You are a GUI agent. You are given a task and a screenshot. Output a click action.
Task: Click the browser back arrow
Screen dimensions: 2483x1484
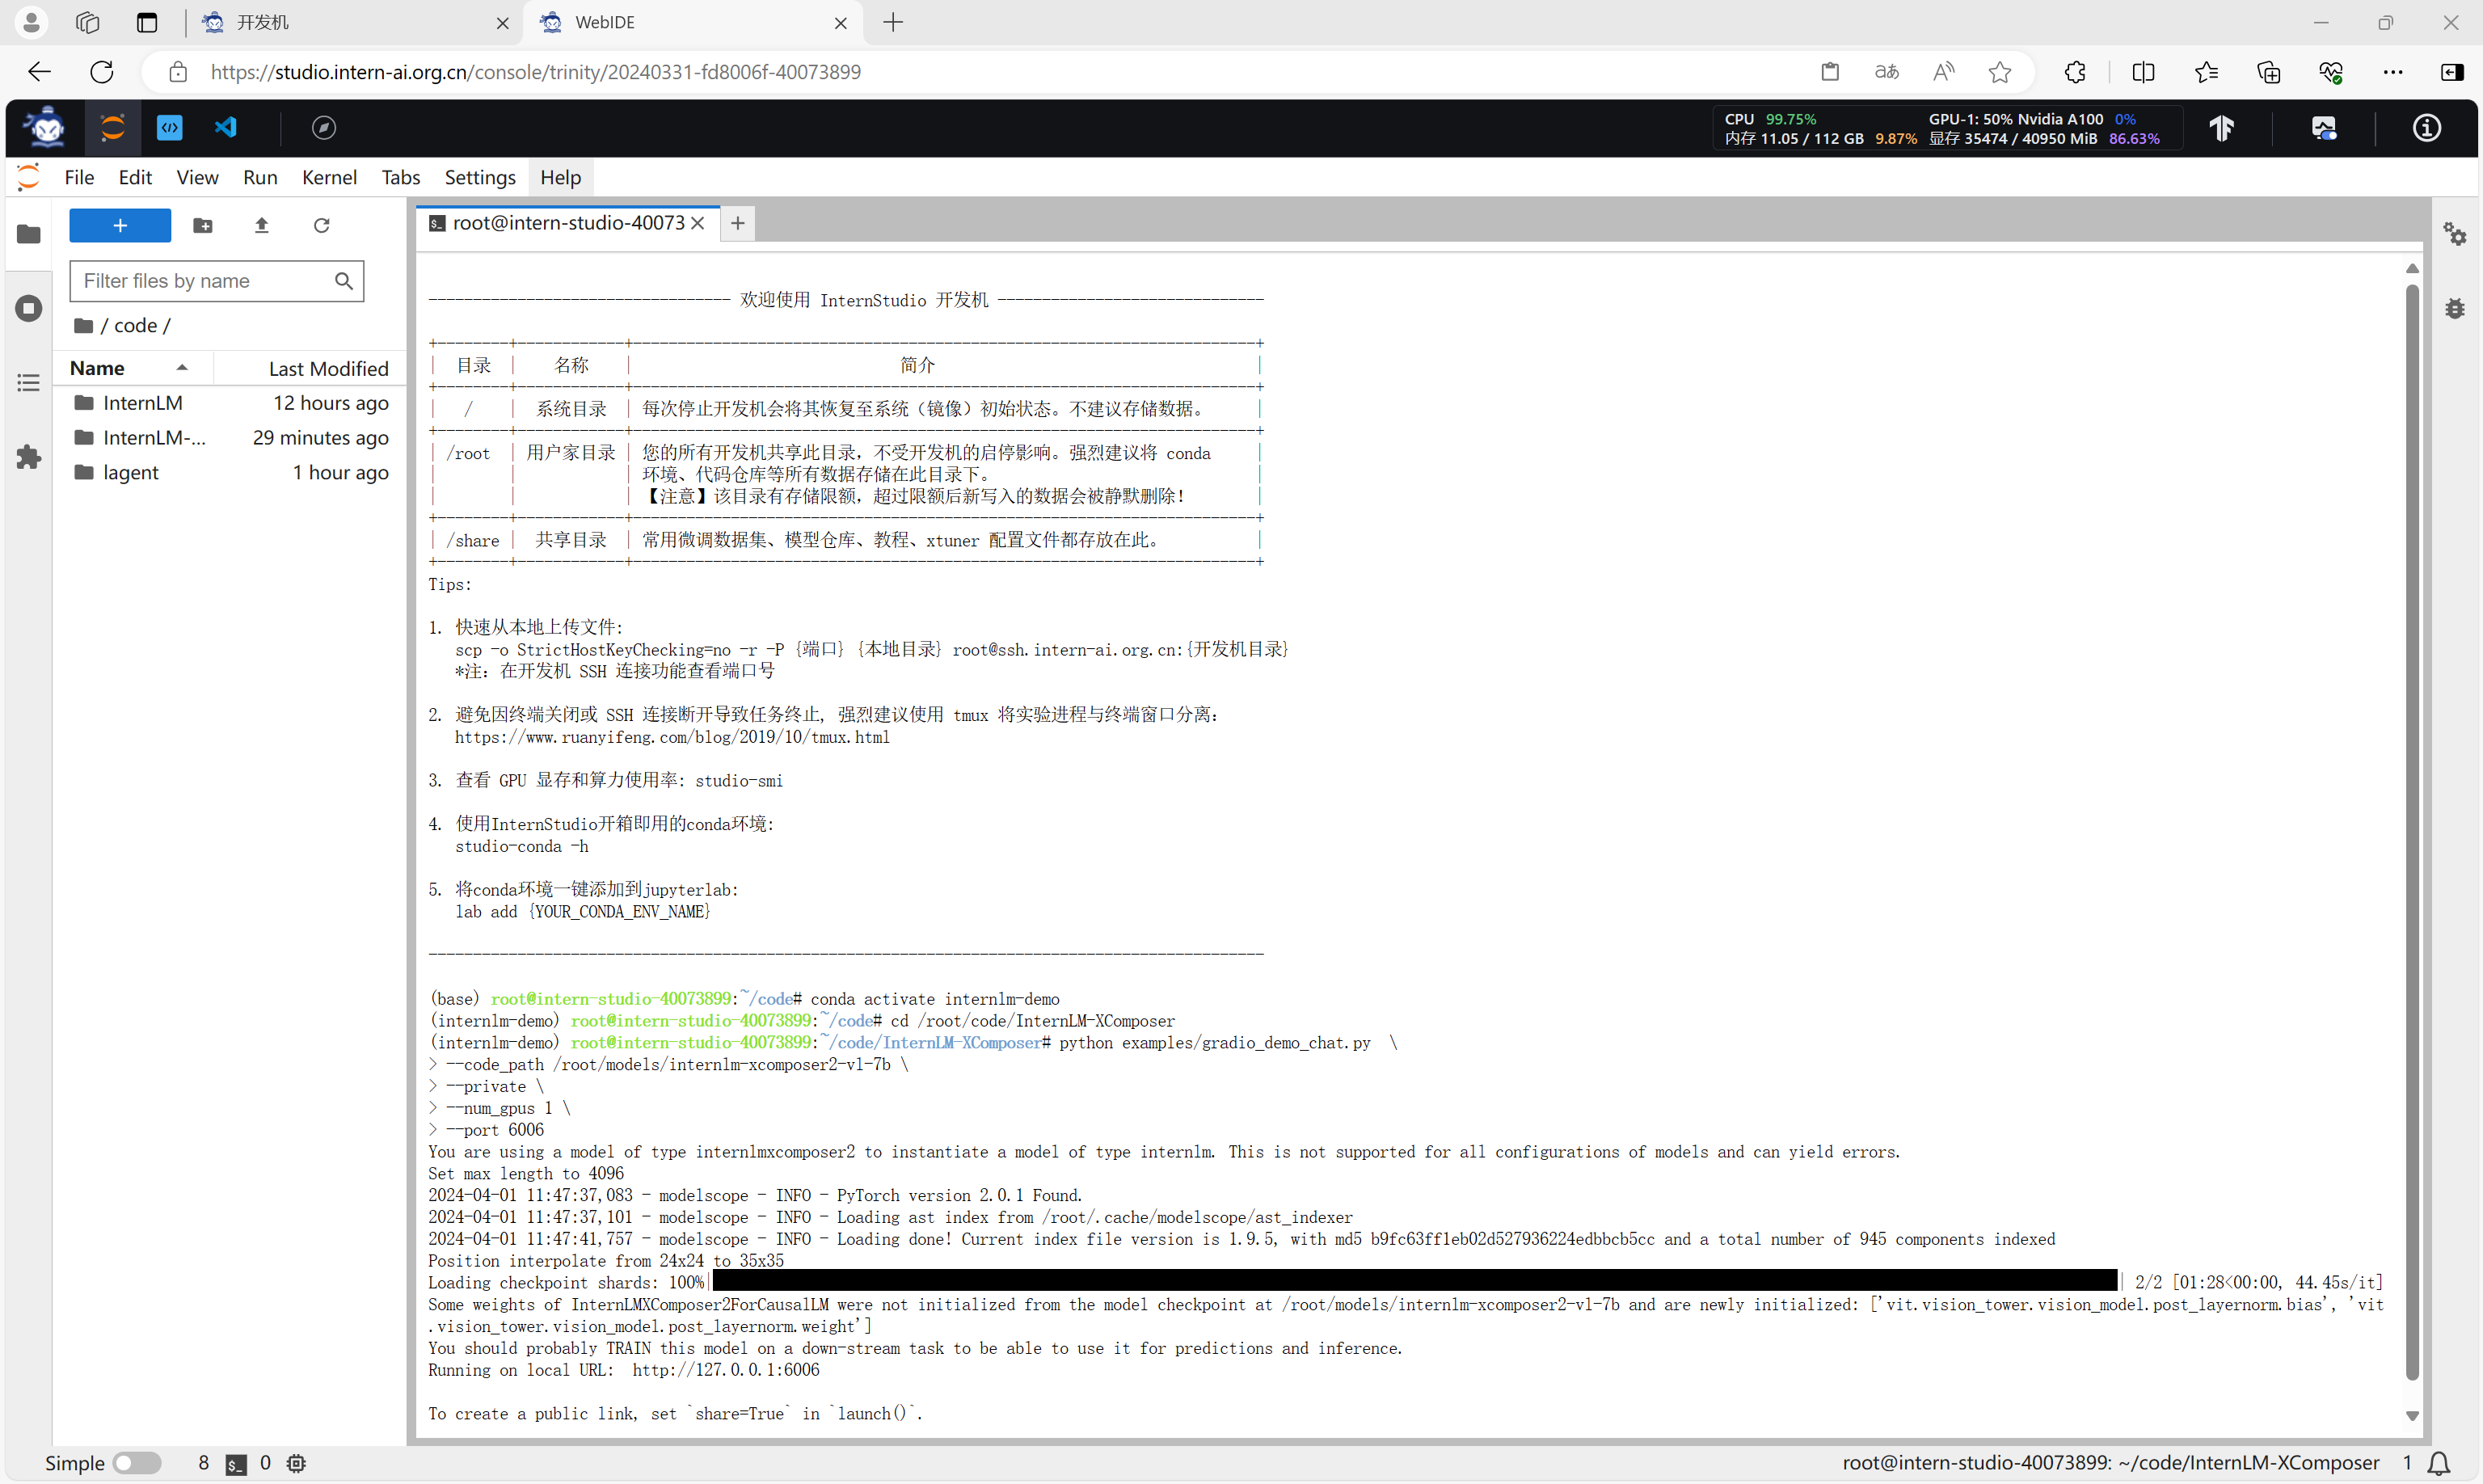(x=39, y=72)
